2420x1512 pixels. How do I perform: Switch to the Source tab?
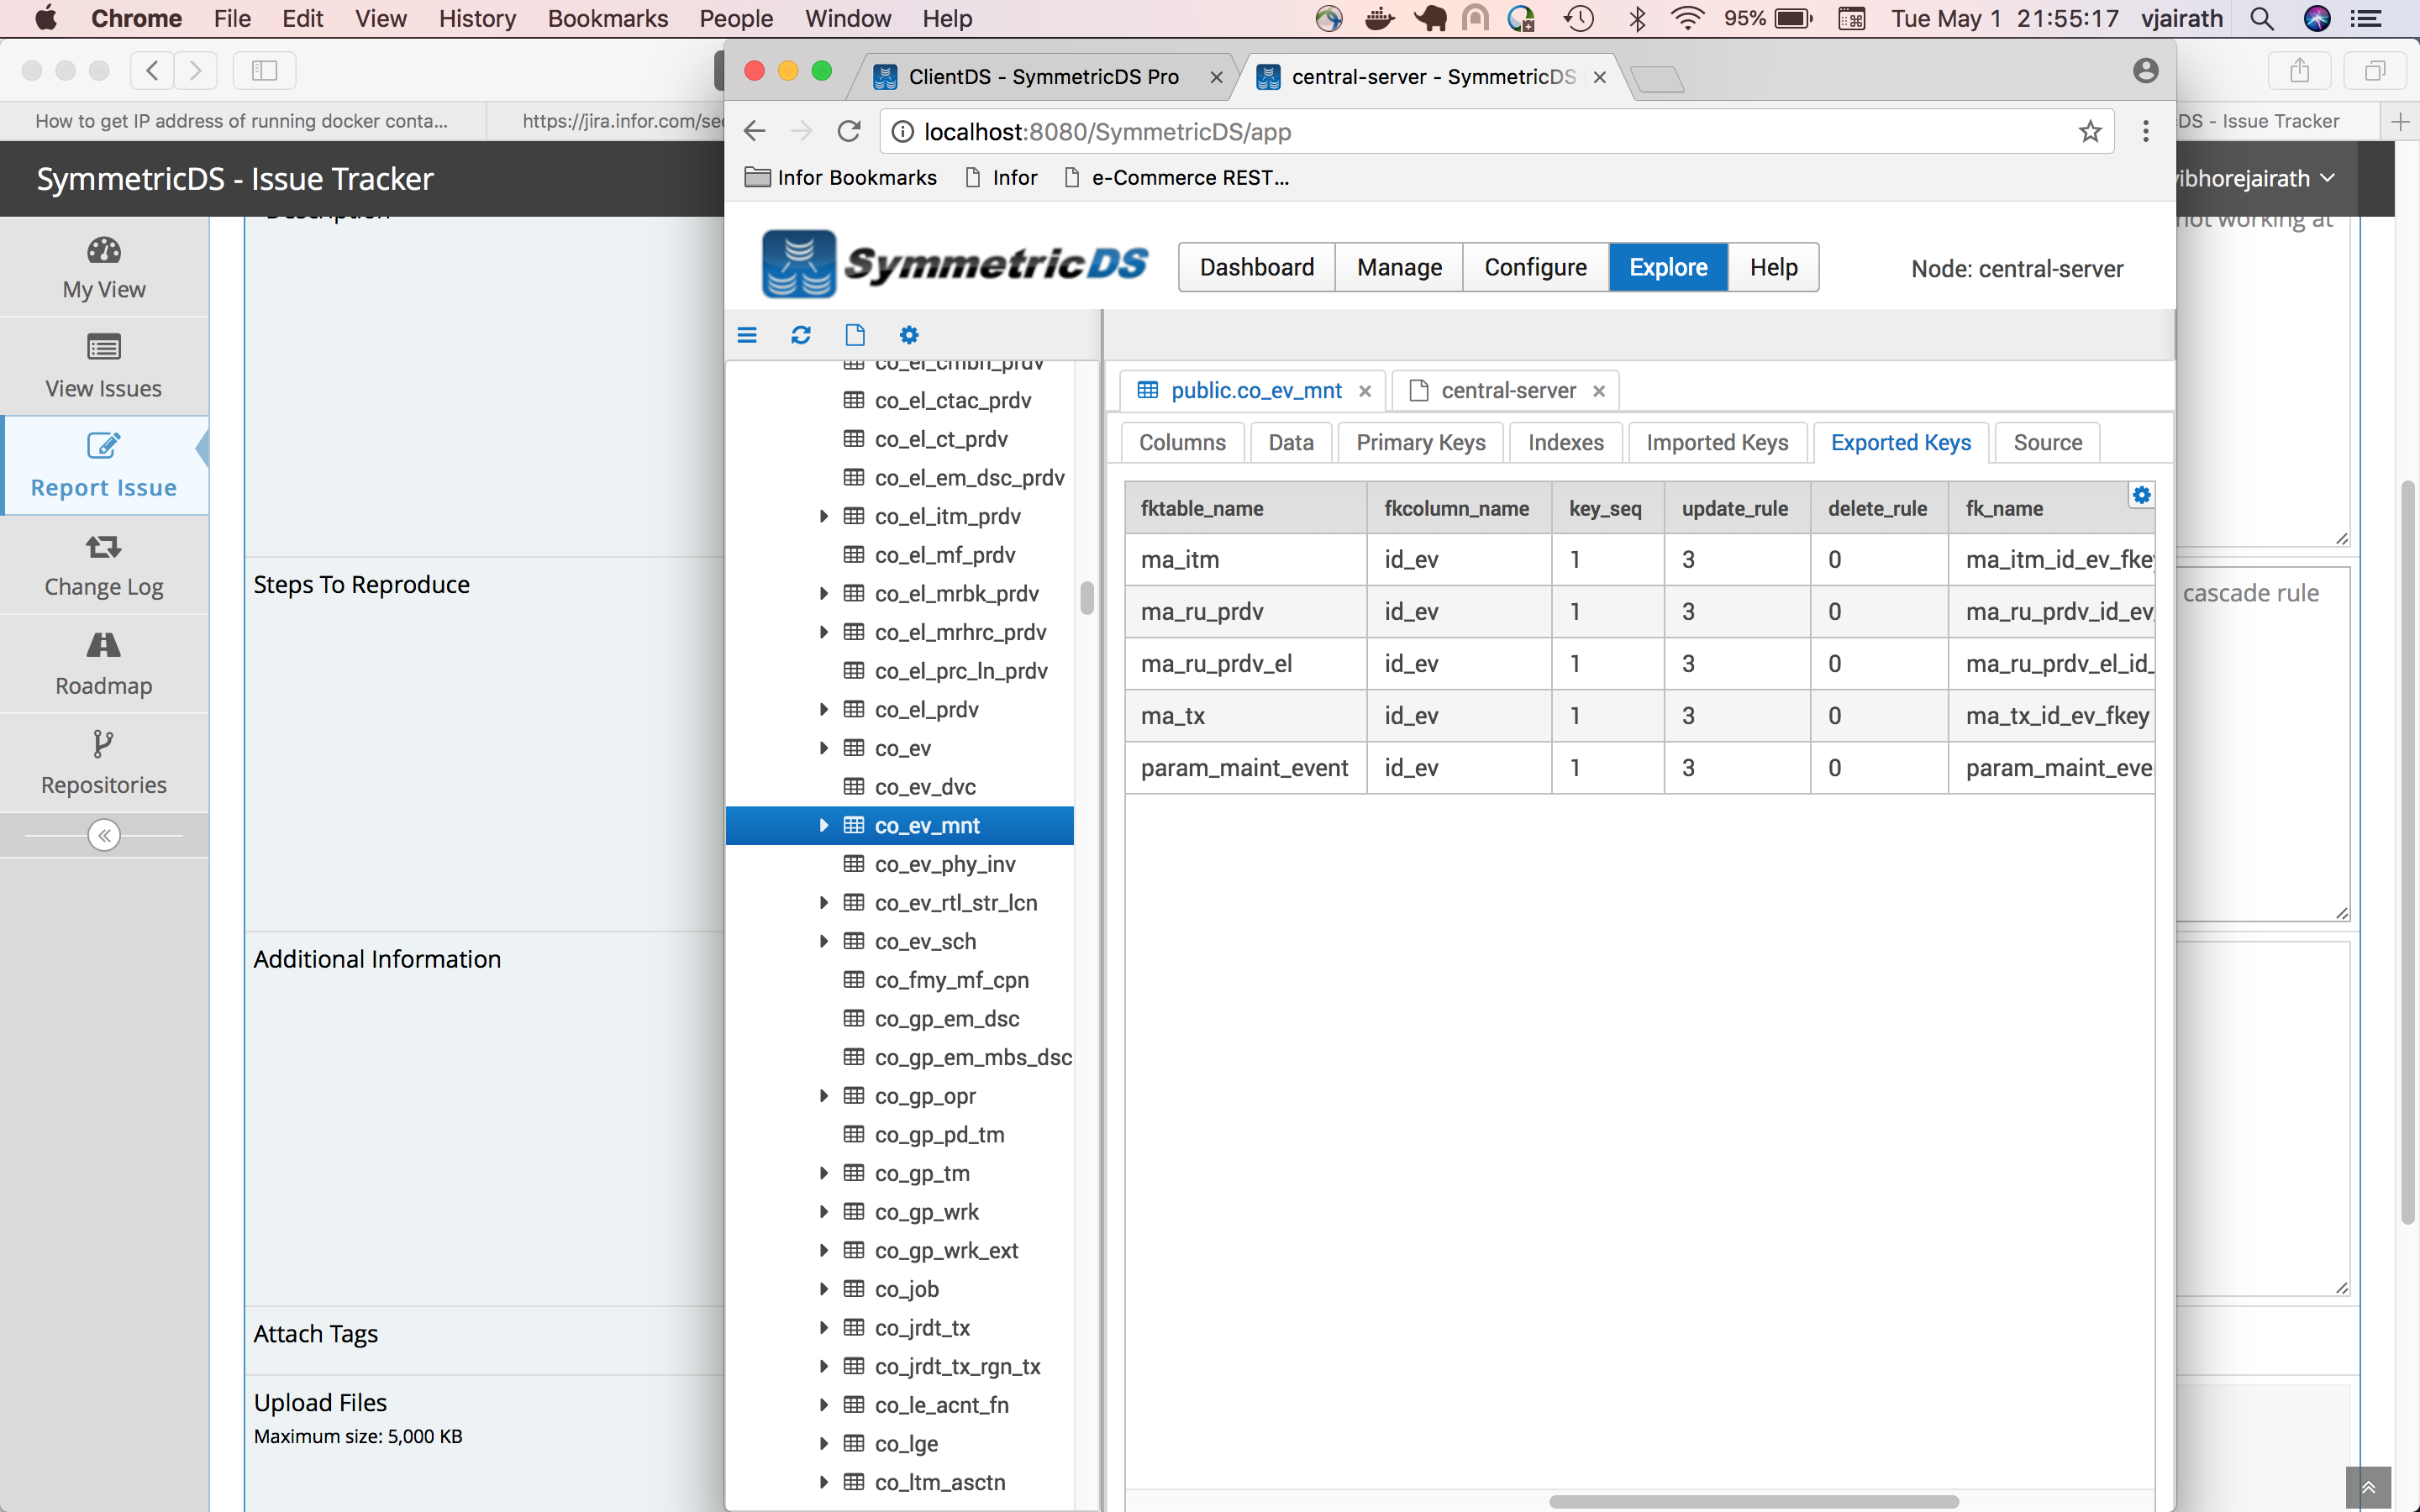(x=2047, y=442)
